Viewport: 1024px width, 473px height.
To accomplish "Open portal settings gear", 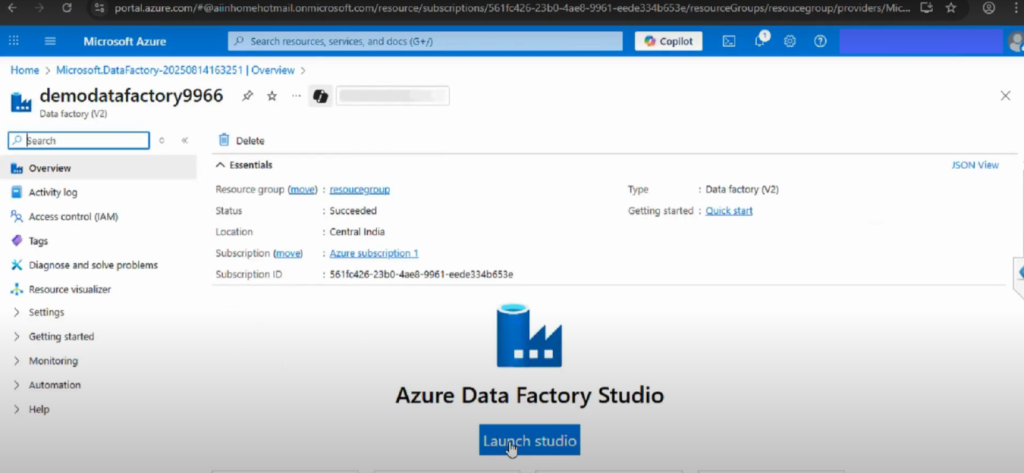I will 790,41.
